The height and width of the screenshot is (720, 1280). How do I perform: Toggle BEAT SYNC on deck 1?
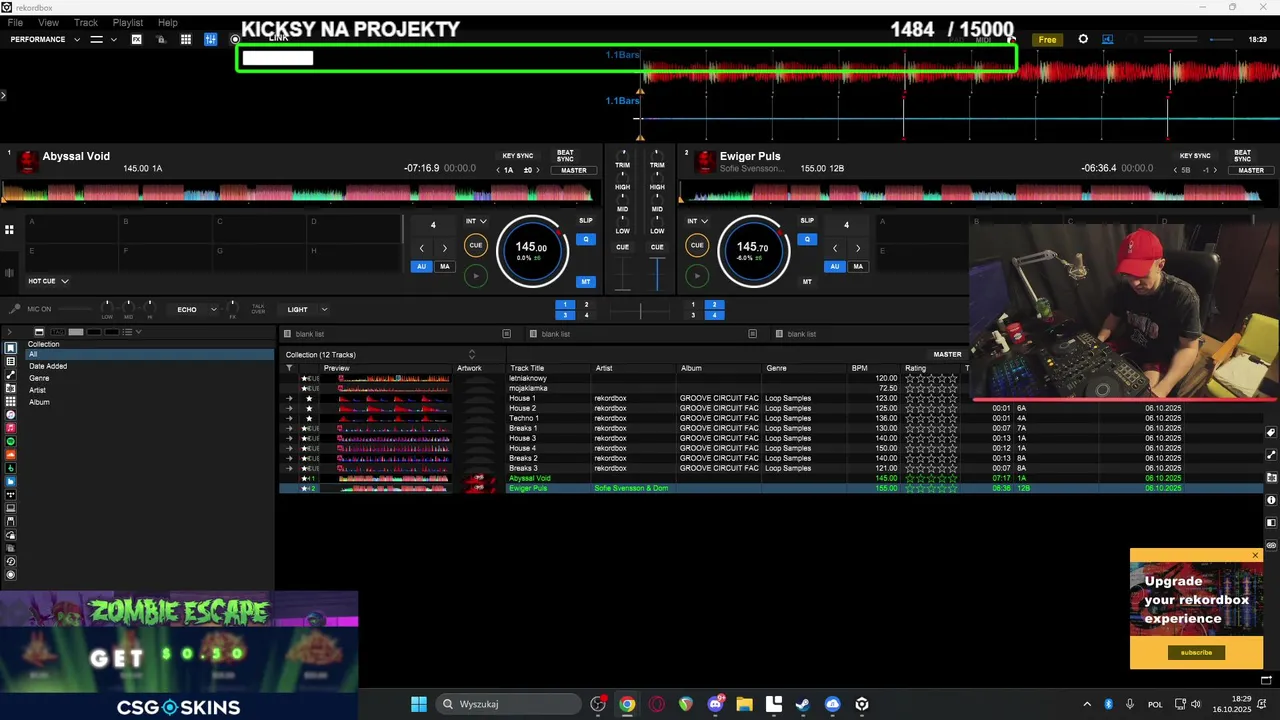[566, 156]
